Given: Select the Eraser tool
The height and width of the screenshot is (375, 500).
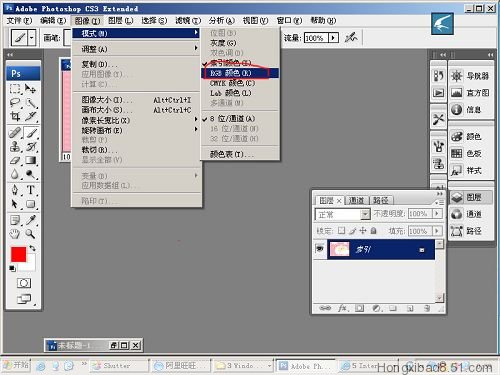Looking at the screenshot, I should (15, 160).
